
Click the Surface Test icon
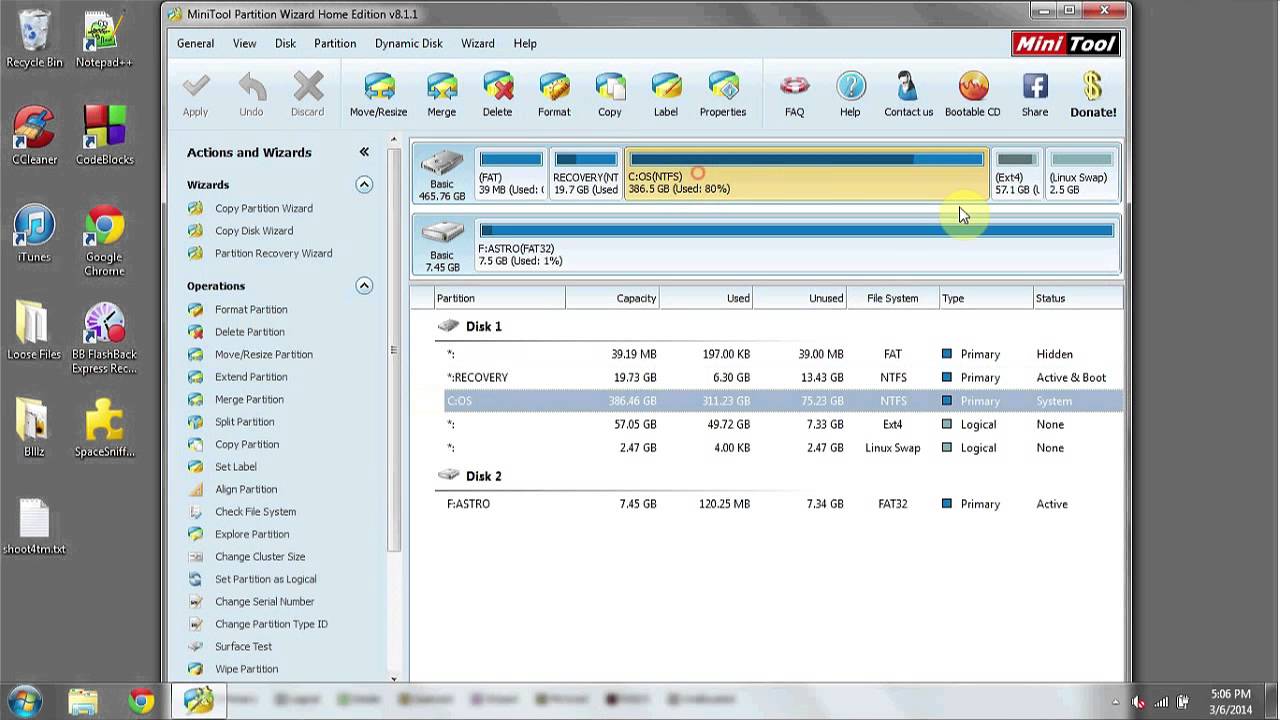click(195, 647)
